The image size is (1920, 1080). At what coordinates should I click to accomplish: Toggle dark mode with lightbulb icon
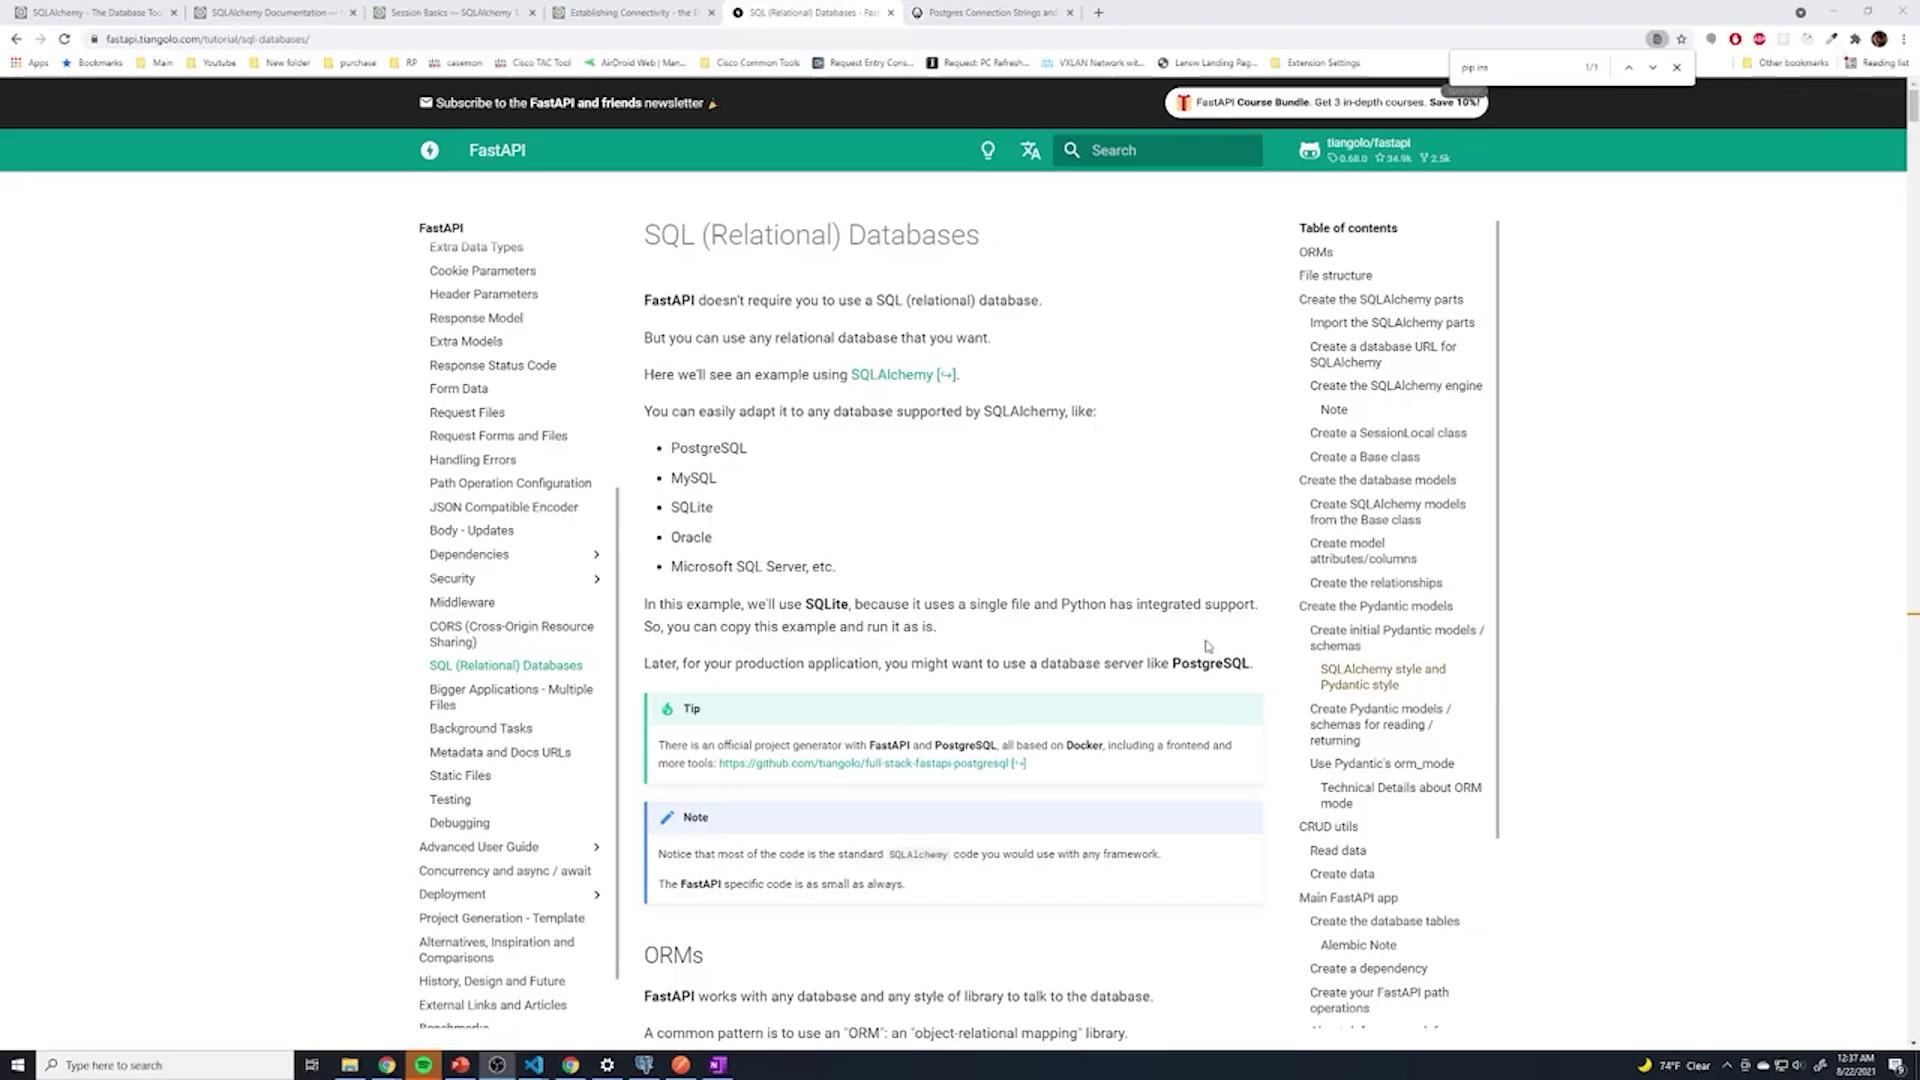(988, 150)
